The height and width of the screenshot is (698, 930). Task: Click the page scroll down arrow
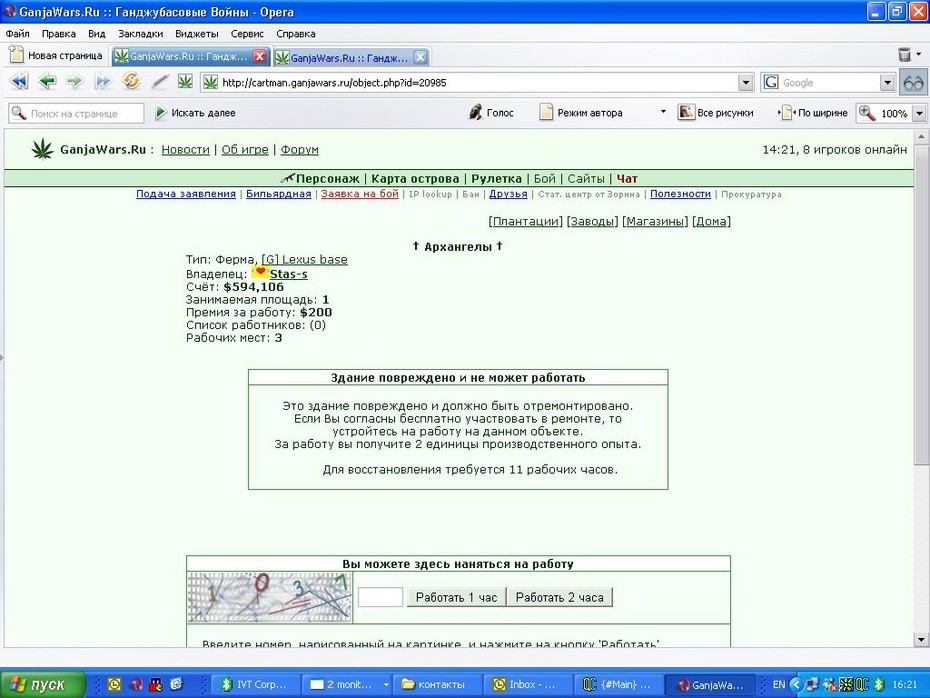(921, 640)
